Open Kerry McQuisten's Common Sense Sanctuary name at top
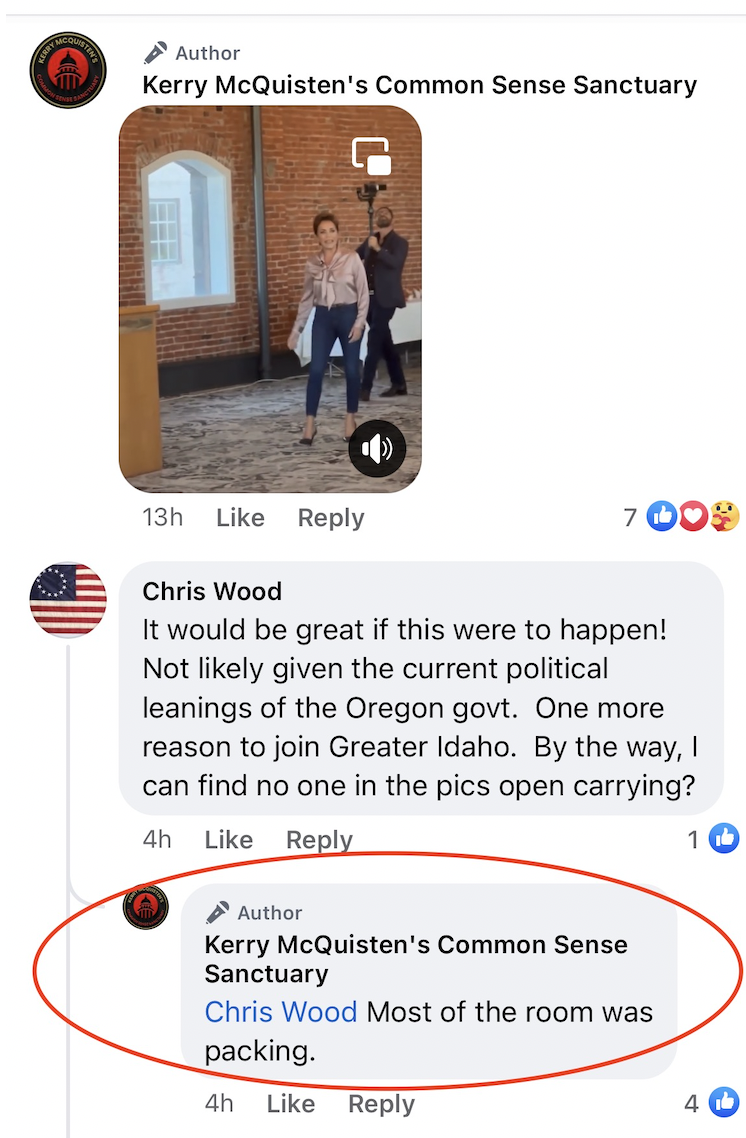 (419, 85)
